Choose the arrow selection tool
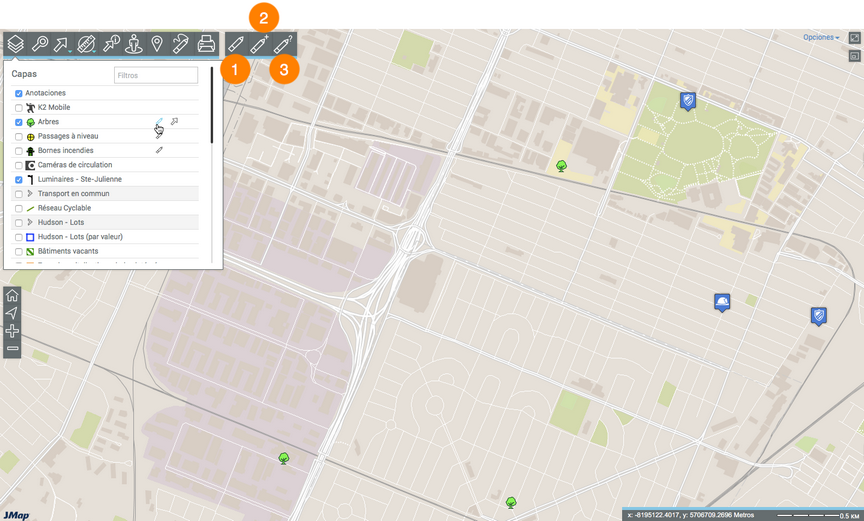 62,44
